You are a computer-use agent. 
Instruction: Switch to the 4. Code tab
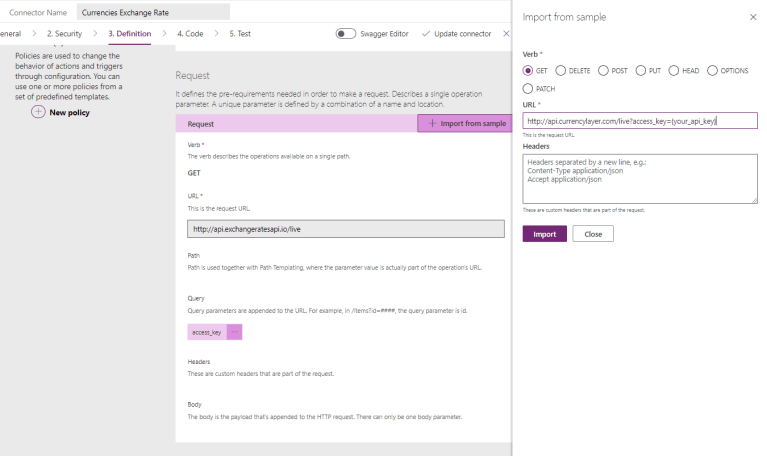(x=190, y=34)
